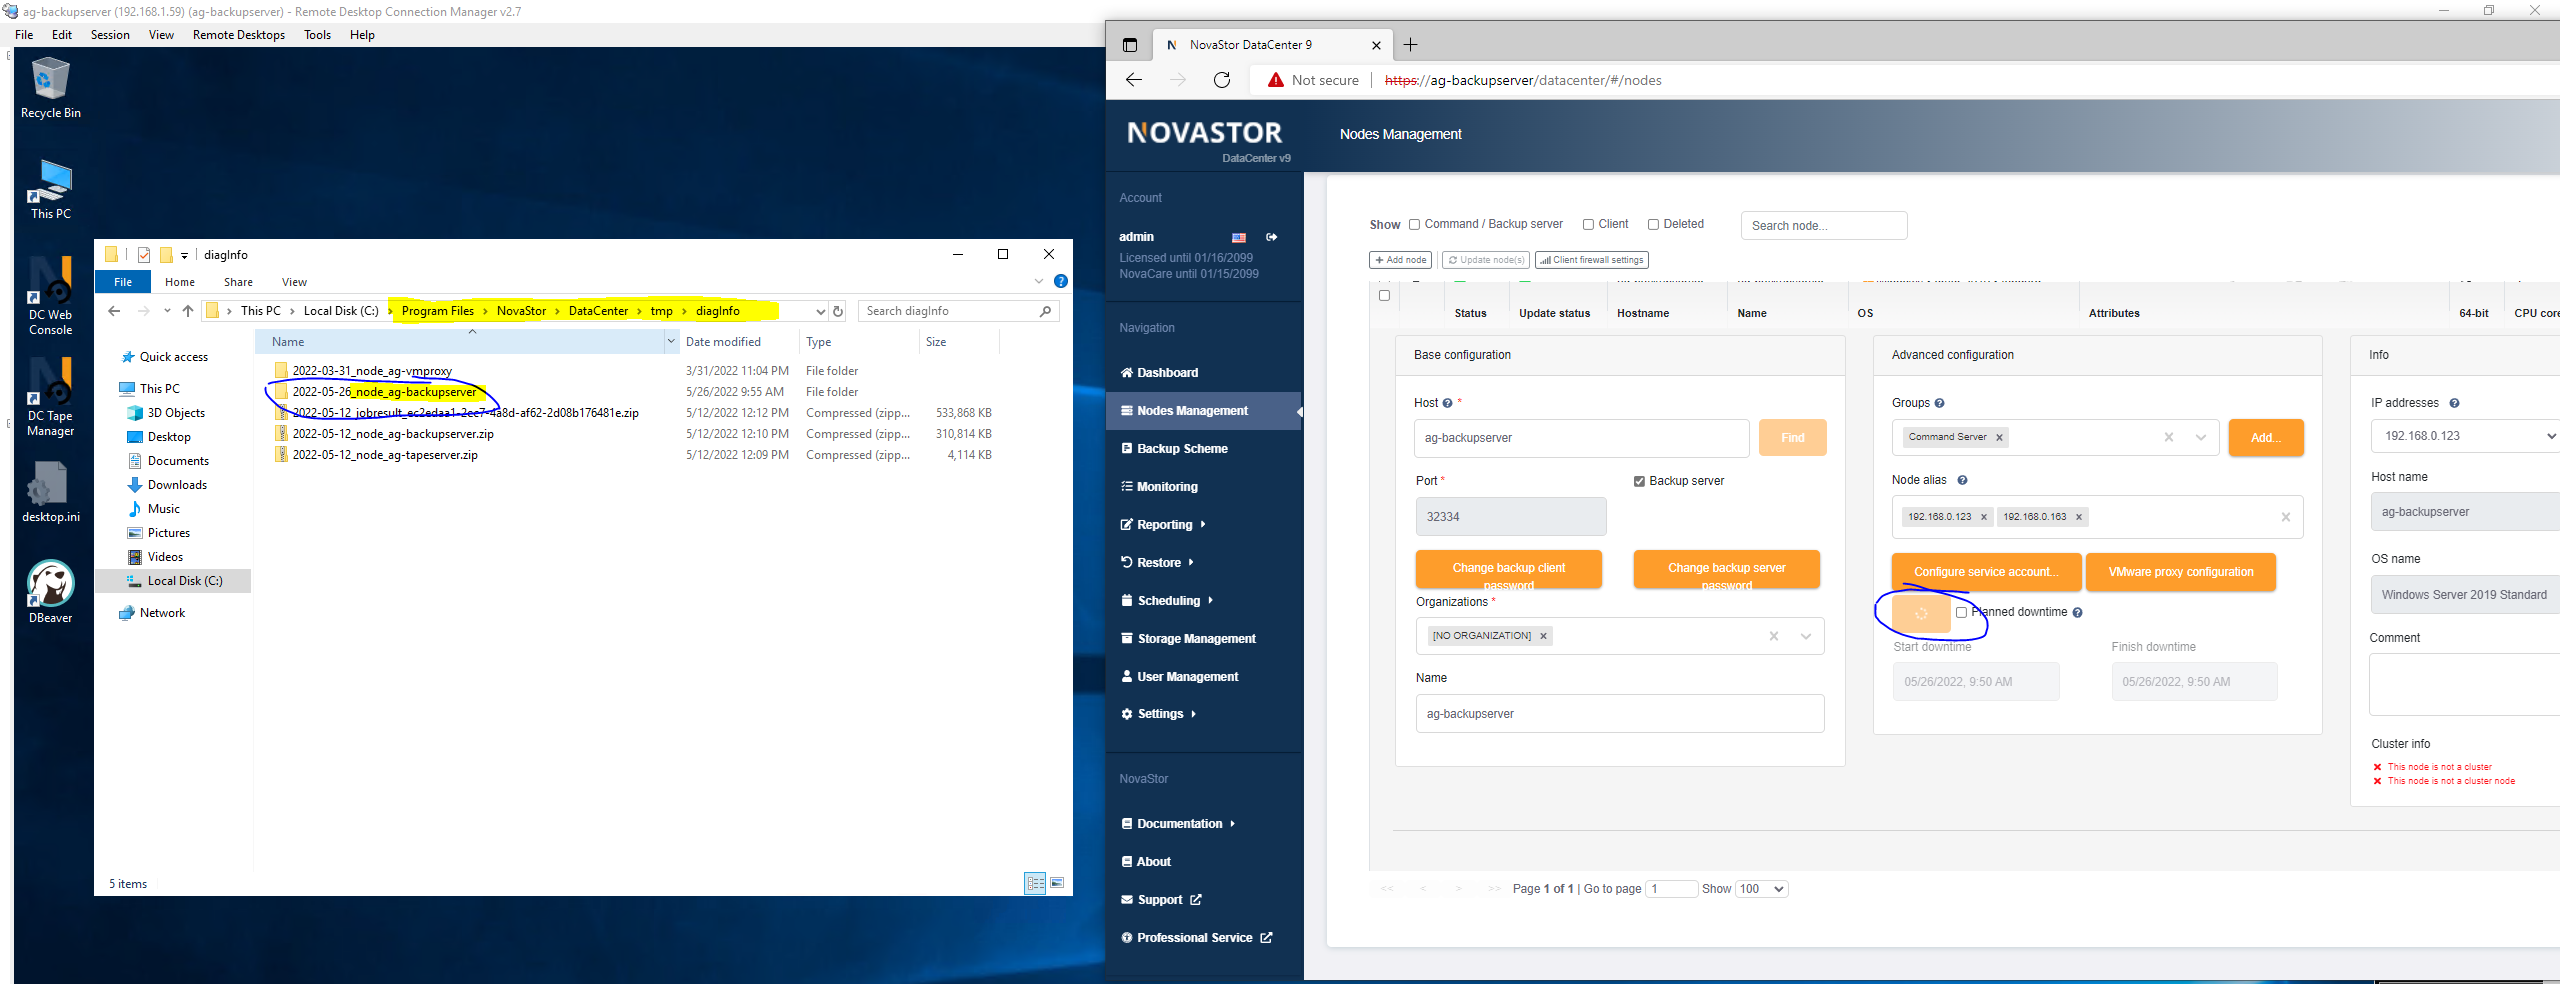
Task: Open the Session menu
Action: click(x=110, y=35)
